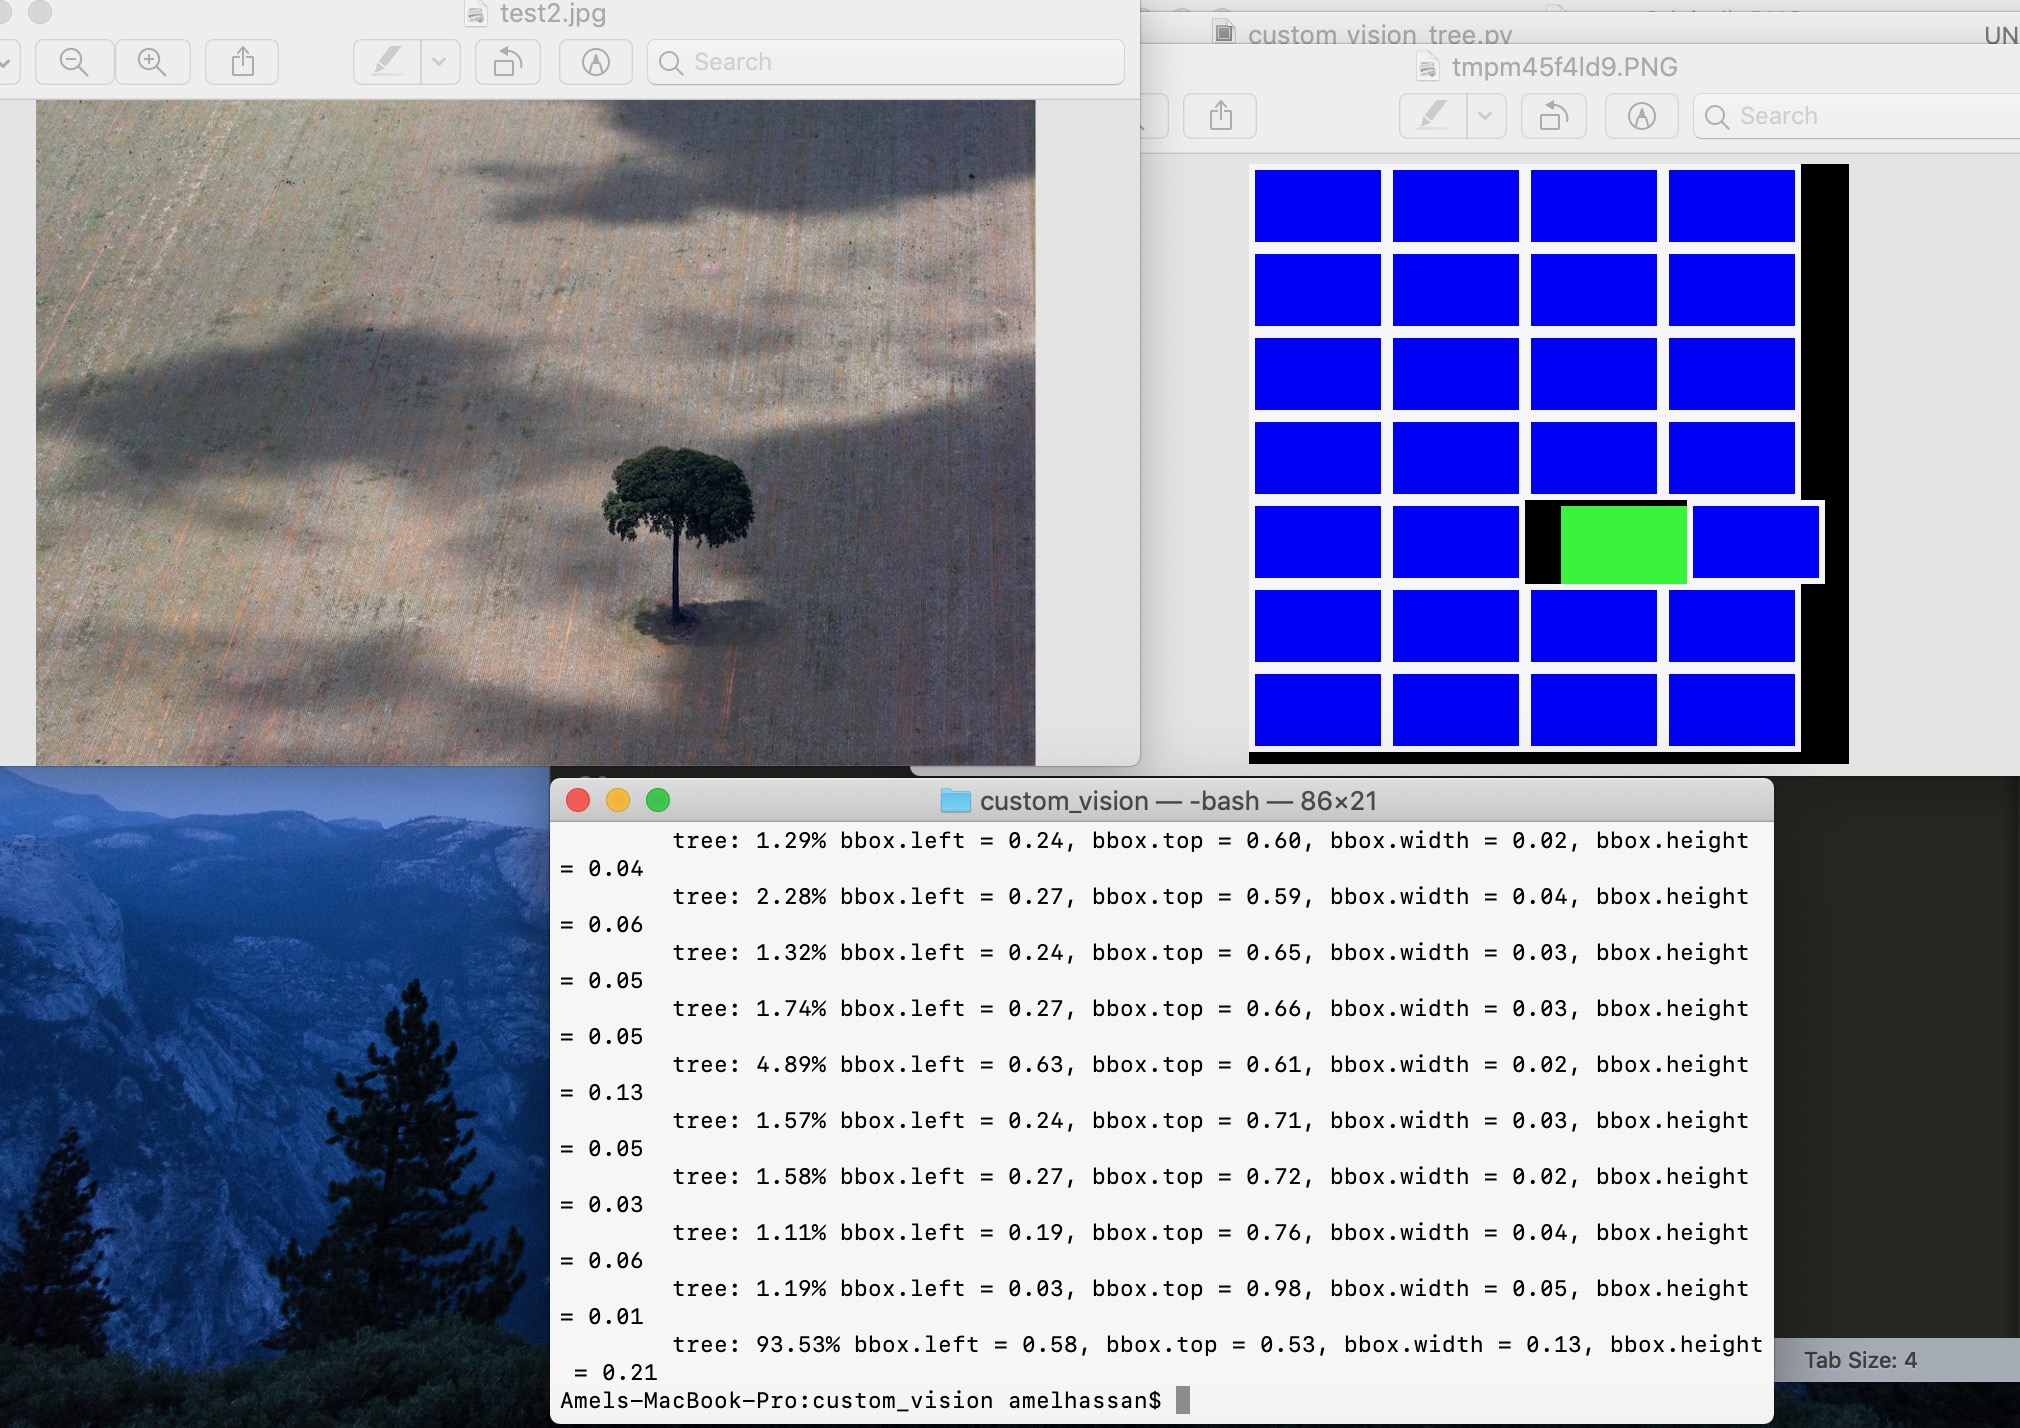Click highlight pen tool in test2.jpg toolbar
Image resolution: width=2020 pixels, height=1428 pixels.
coord(388,62)
